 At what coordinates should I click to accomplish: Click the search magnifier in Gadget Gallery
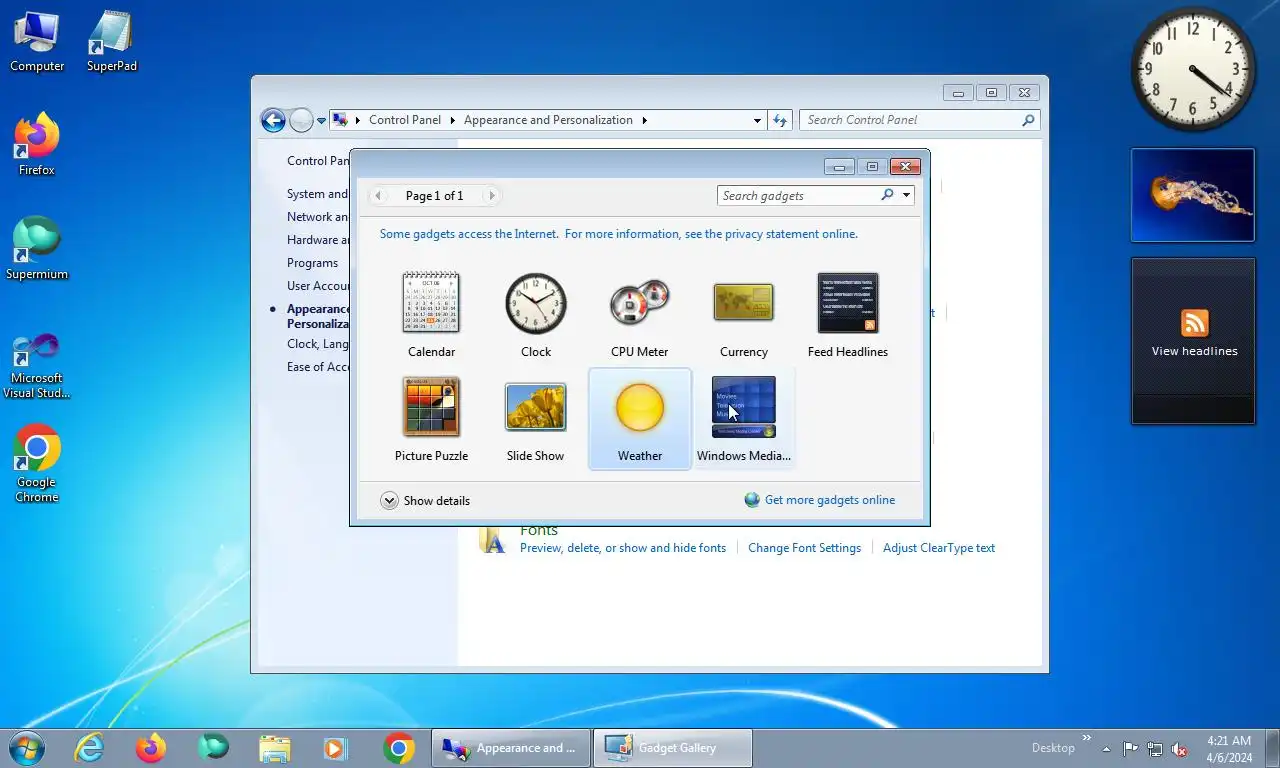click(887, 195)
